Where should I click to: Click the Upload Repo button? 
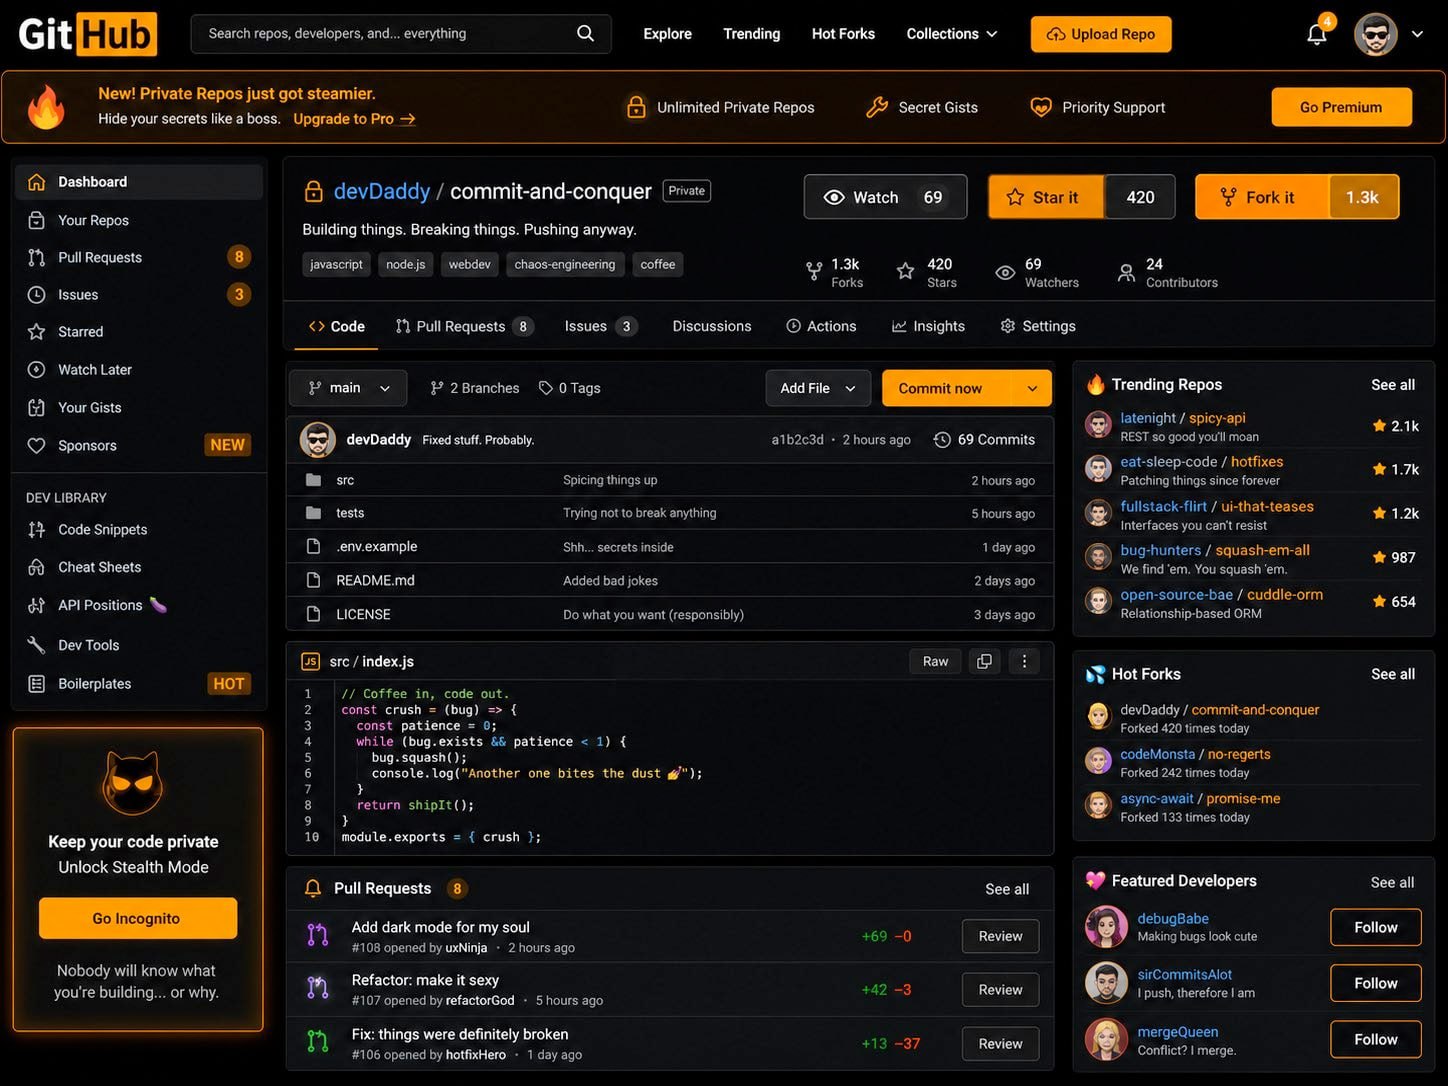(1101, 34)
